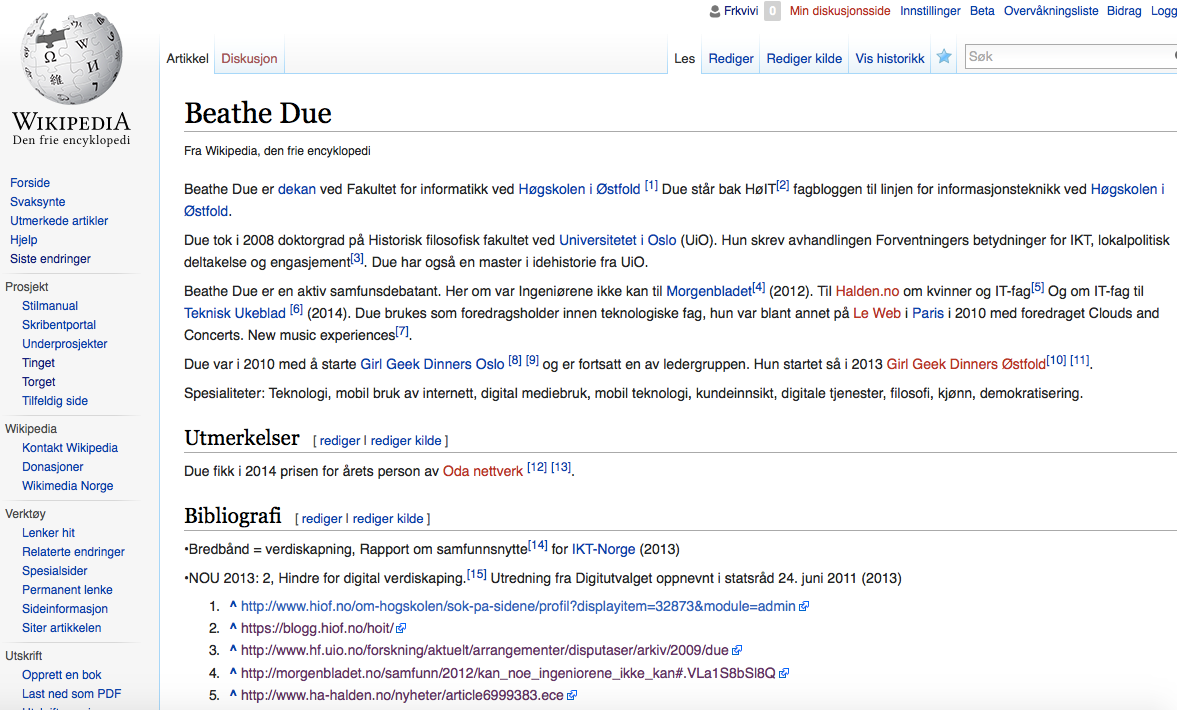Follow Girl Geek Dinners Oslo link

(432, 364)
